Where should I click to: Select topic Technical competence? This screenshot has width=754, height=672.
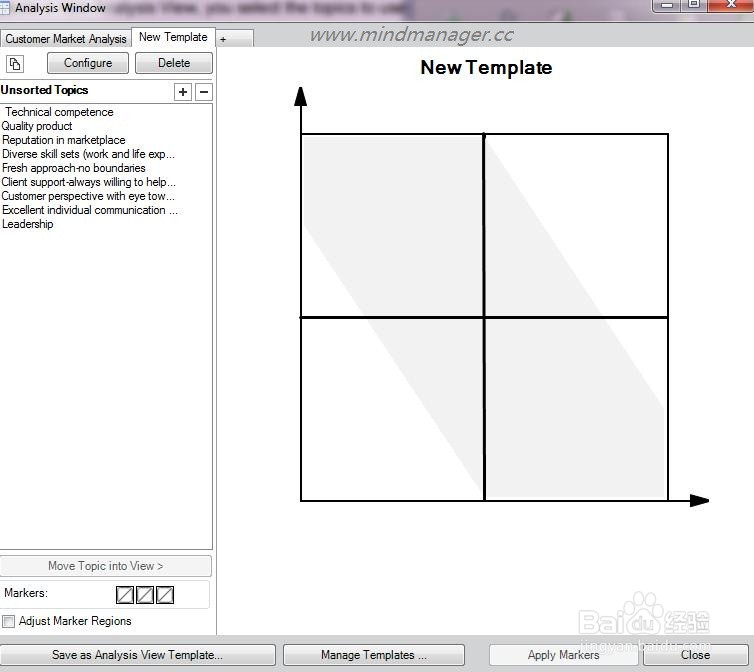[x=59, y=112]
